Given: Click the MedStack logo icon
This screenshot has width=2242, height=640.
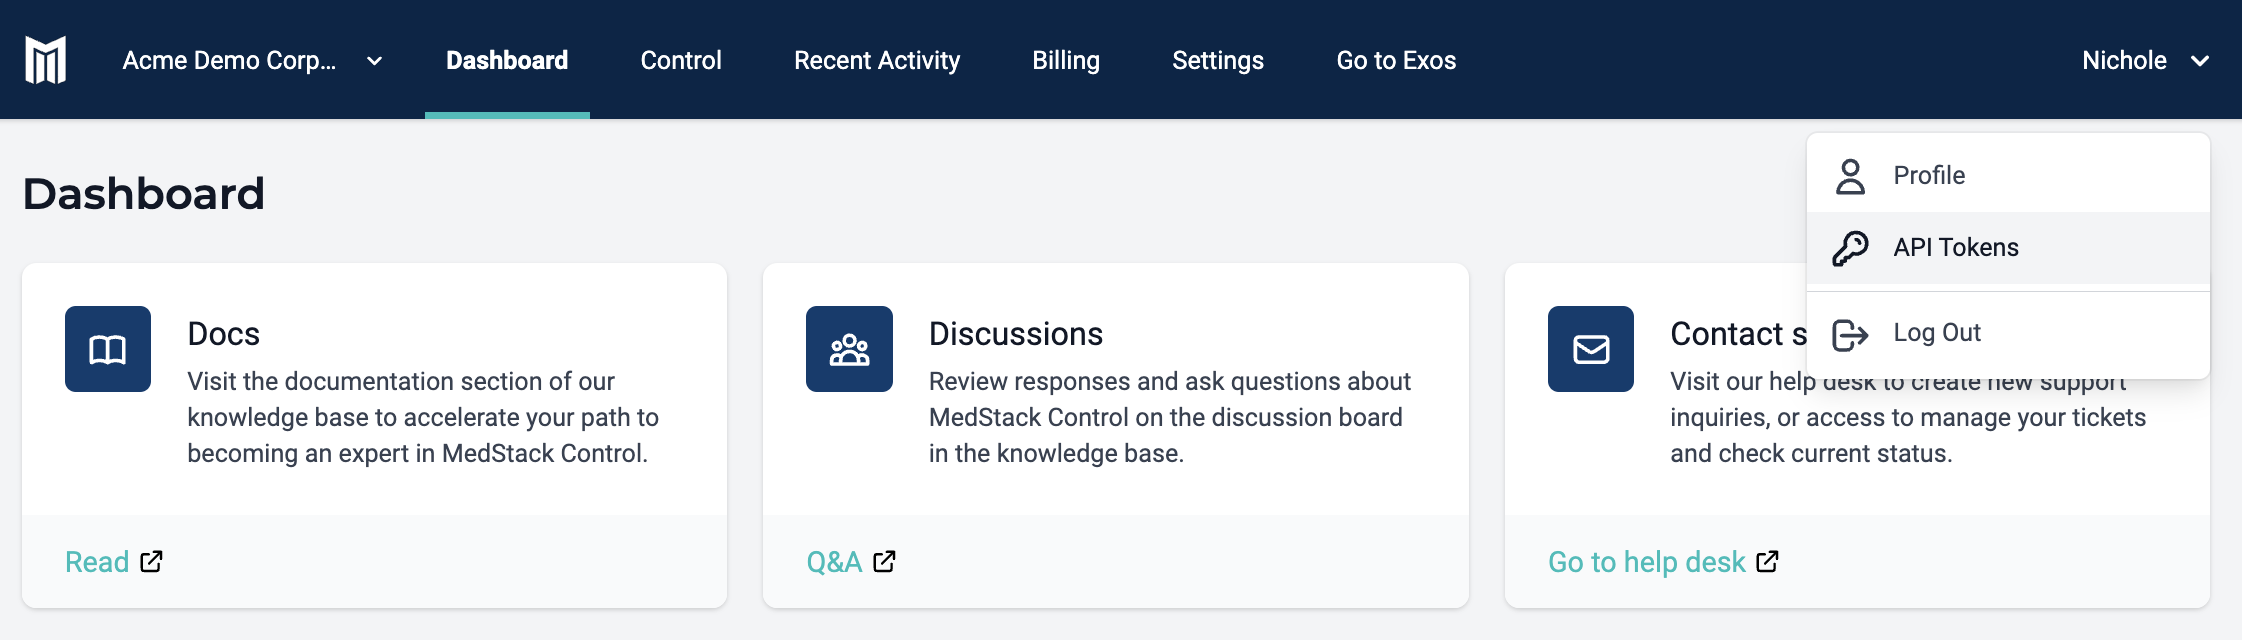Looking at the screenshot, I should [46, 60].
